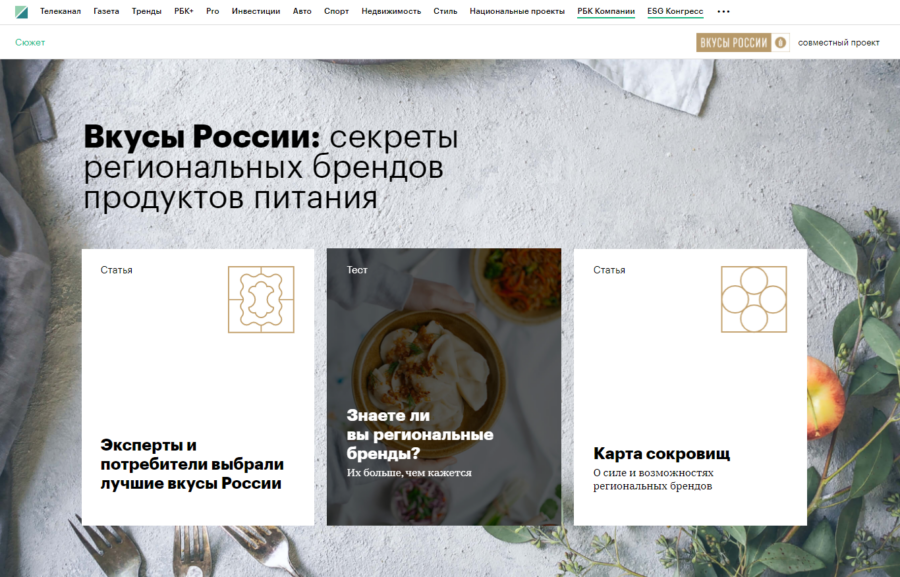Image resolution: width=900 pixels, height=577 pixels.
Task: Click four-circles icon on Карта сокровищ card
Action: click(x=753, y=299)
